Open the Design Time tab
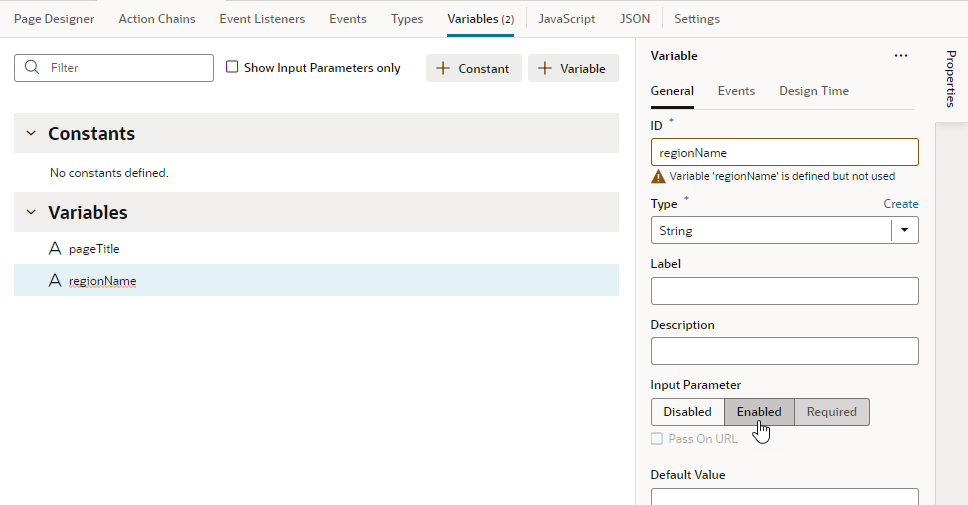Viewport: 968px width, 505px height. pyautogui.click(x=814, y=91)
